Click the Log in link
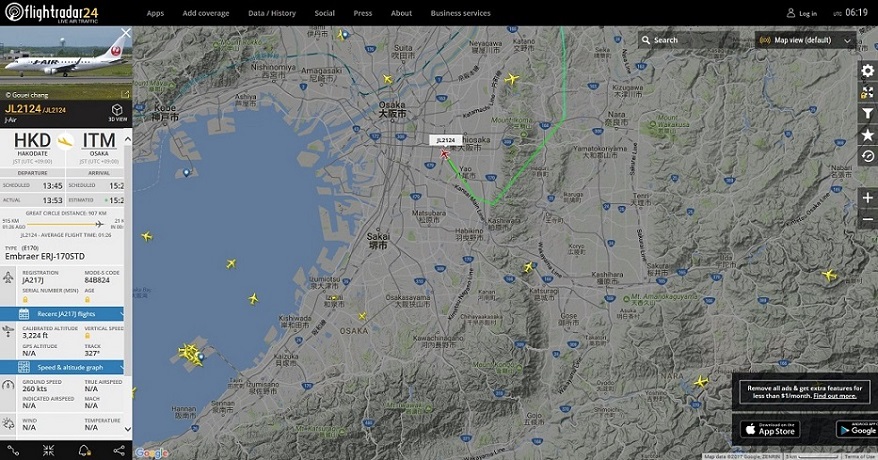This screenshot has height=460, width=878. pyautogui.click(x=802, y=13)
